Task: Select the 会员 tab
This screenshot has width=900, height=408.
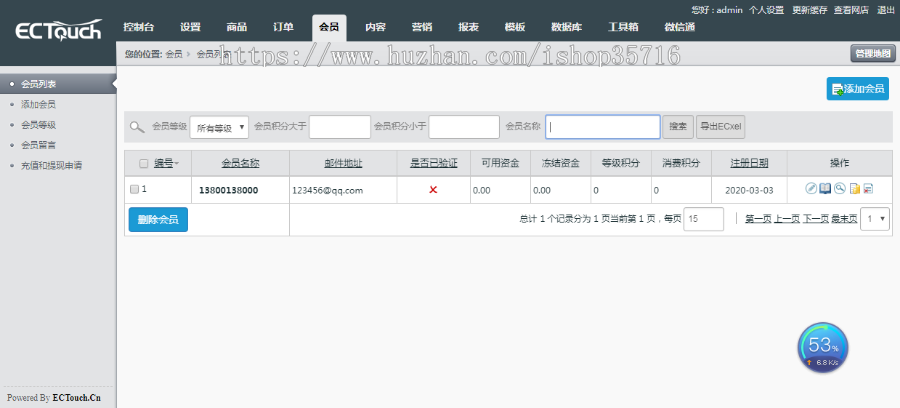Action: click(329, 28)
